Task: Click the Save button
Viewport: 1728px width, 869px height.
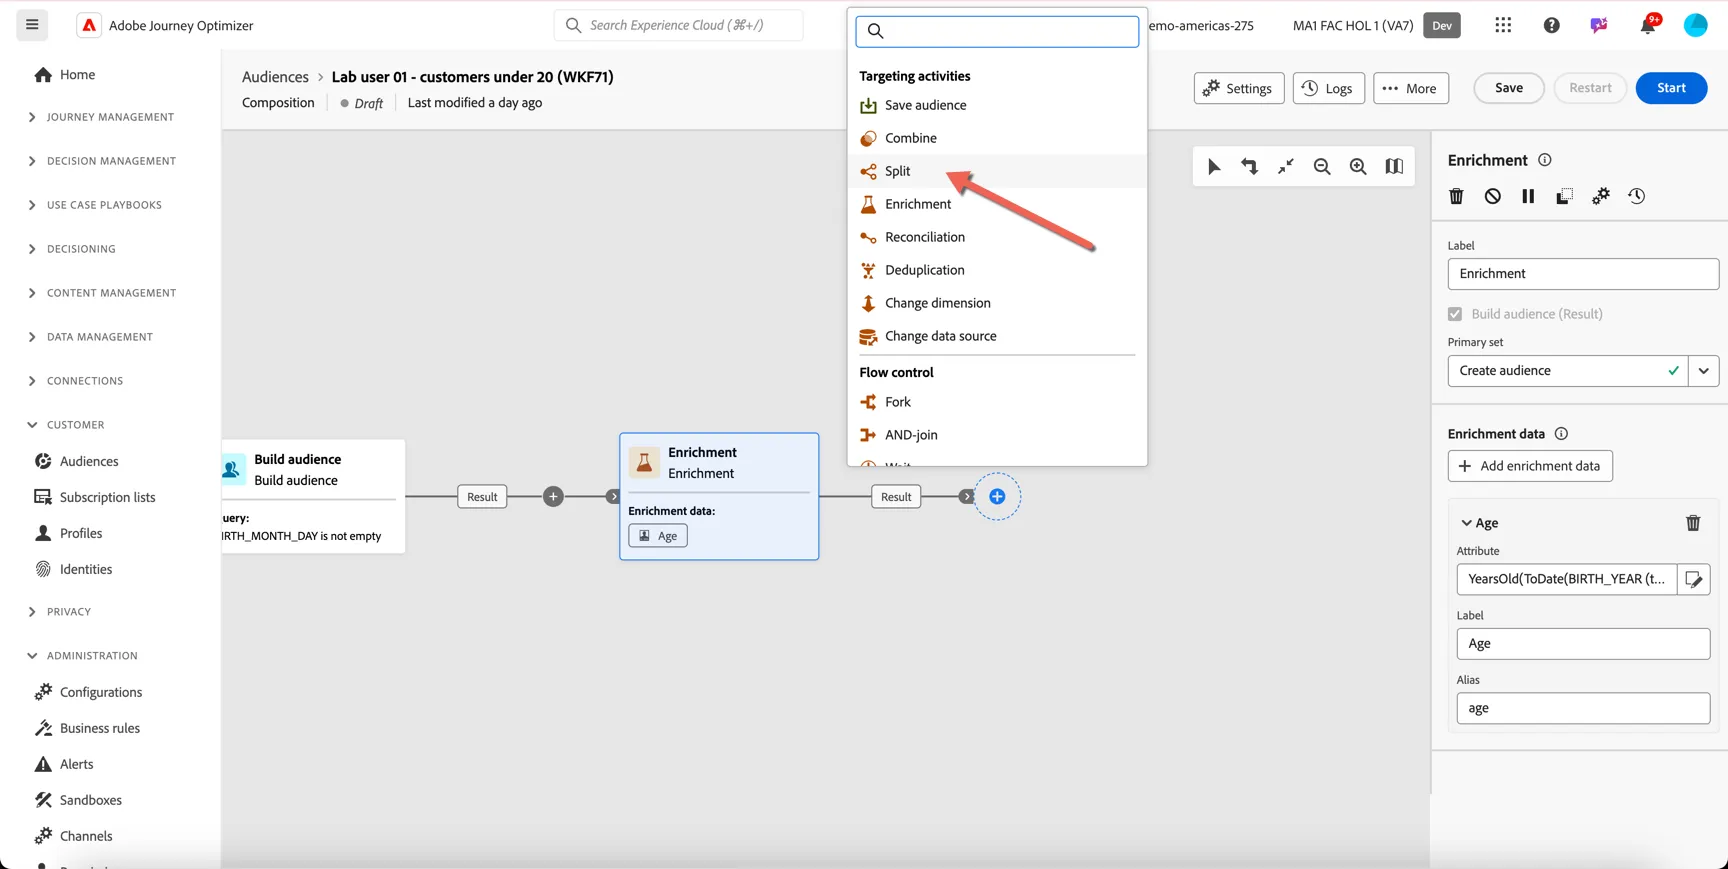Action: click(x=1509, y=88)
